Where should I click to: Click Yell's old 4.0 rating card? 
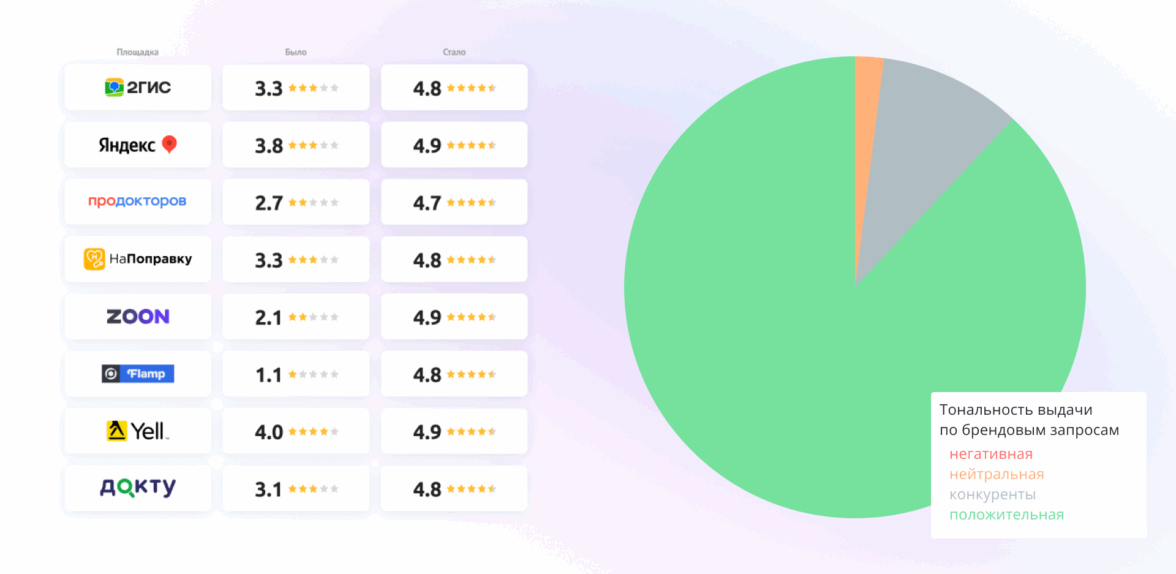click(x=296, y=431)
